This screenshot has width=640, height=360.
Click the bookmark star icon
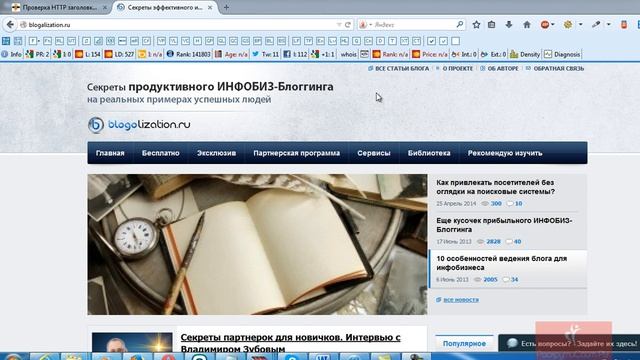pos(476,24)
